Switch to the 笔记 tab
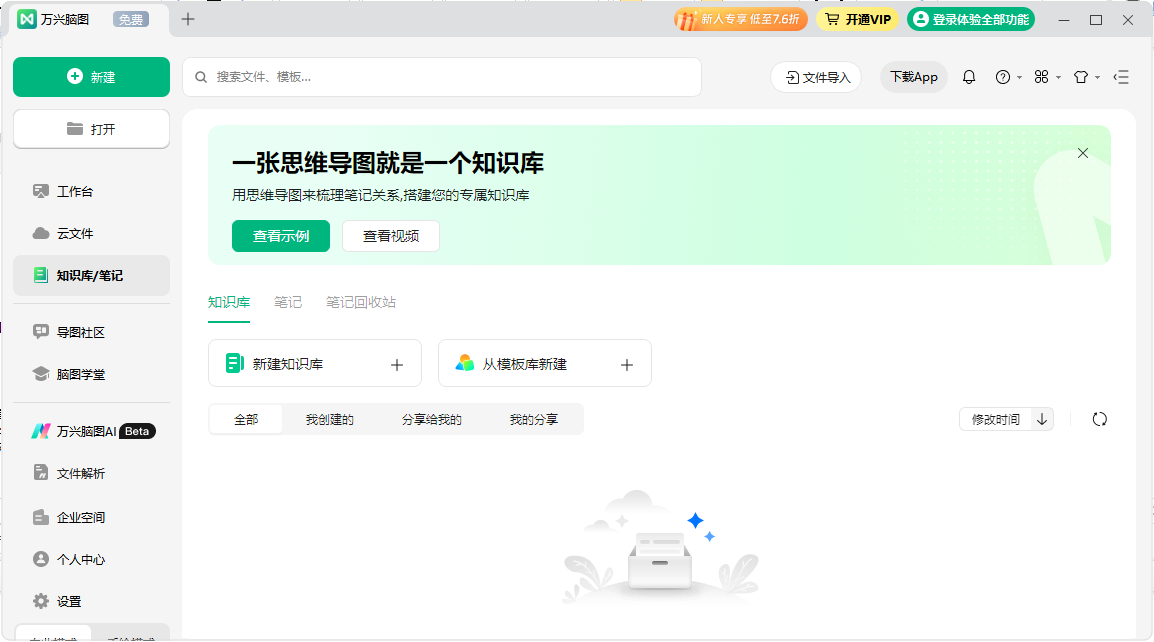This screenshot has width=1154, height=642. (x=288, y=303)
